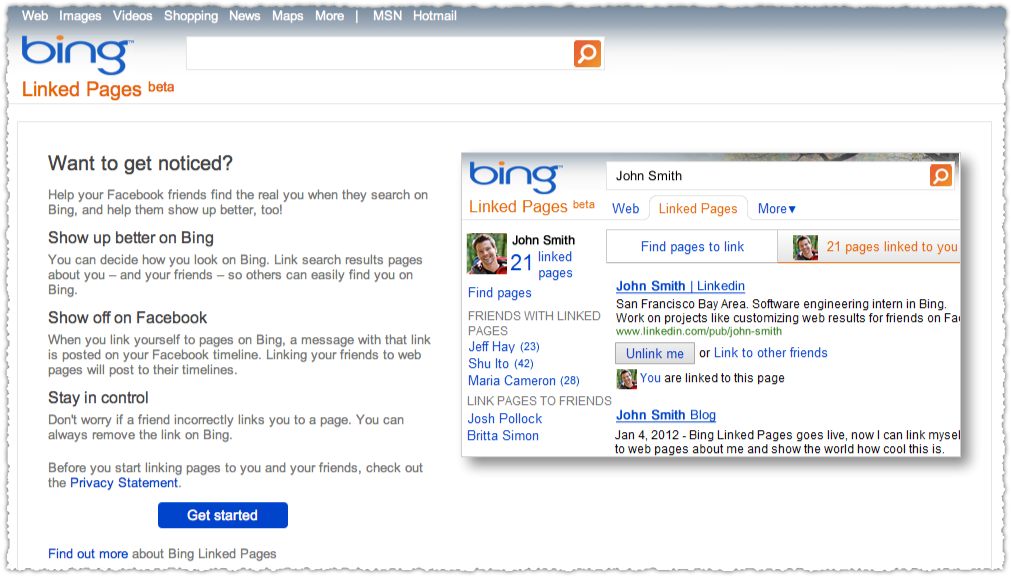Open the Bing logo home link
Viewport: 1011px width, 577px height.
(77, 54)
